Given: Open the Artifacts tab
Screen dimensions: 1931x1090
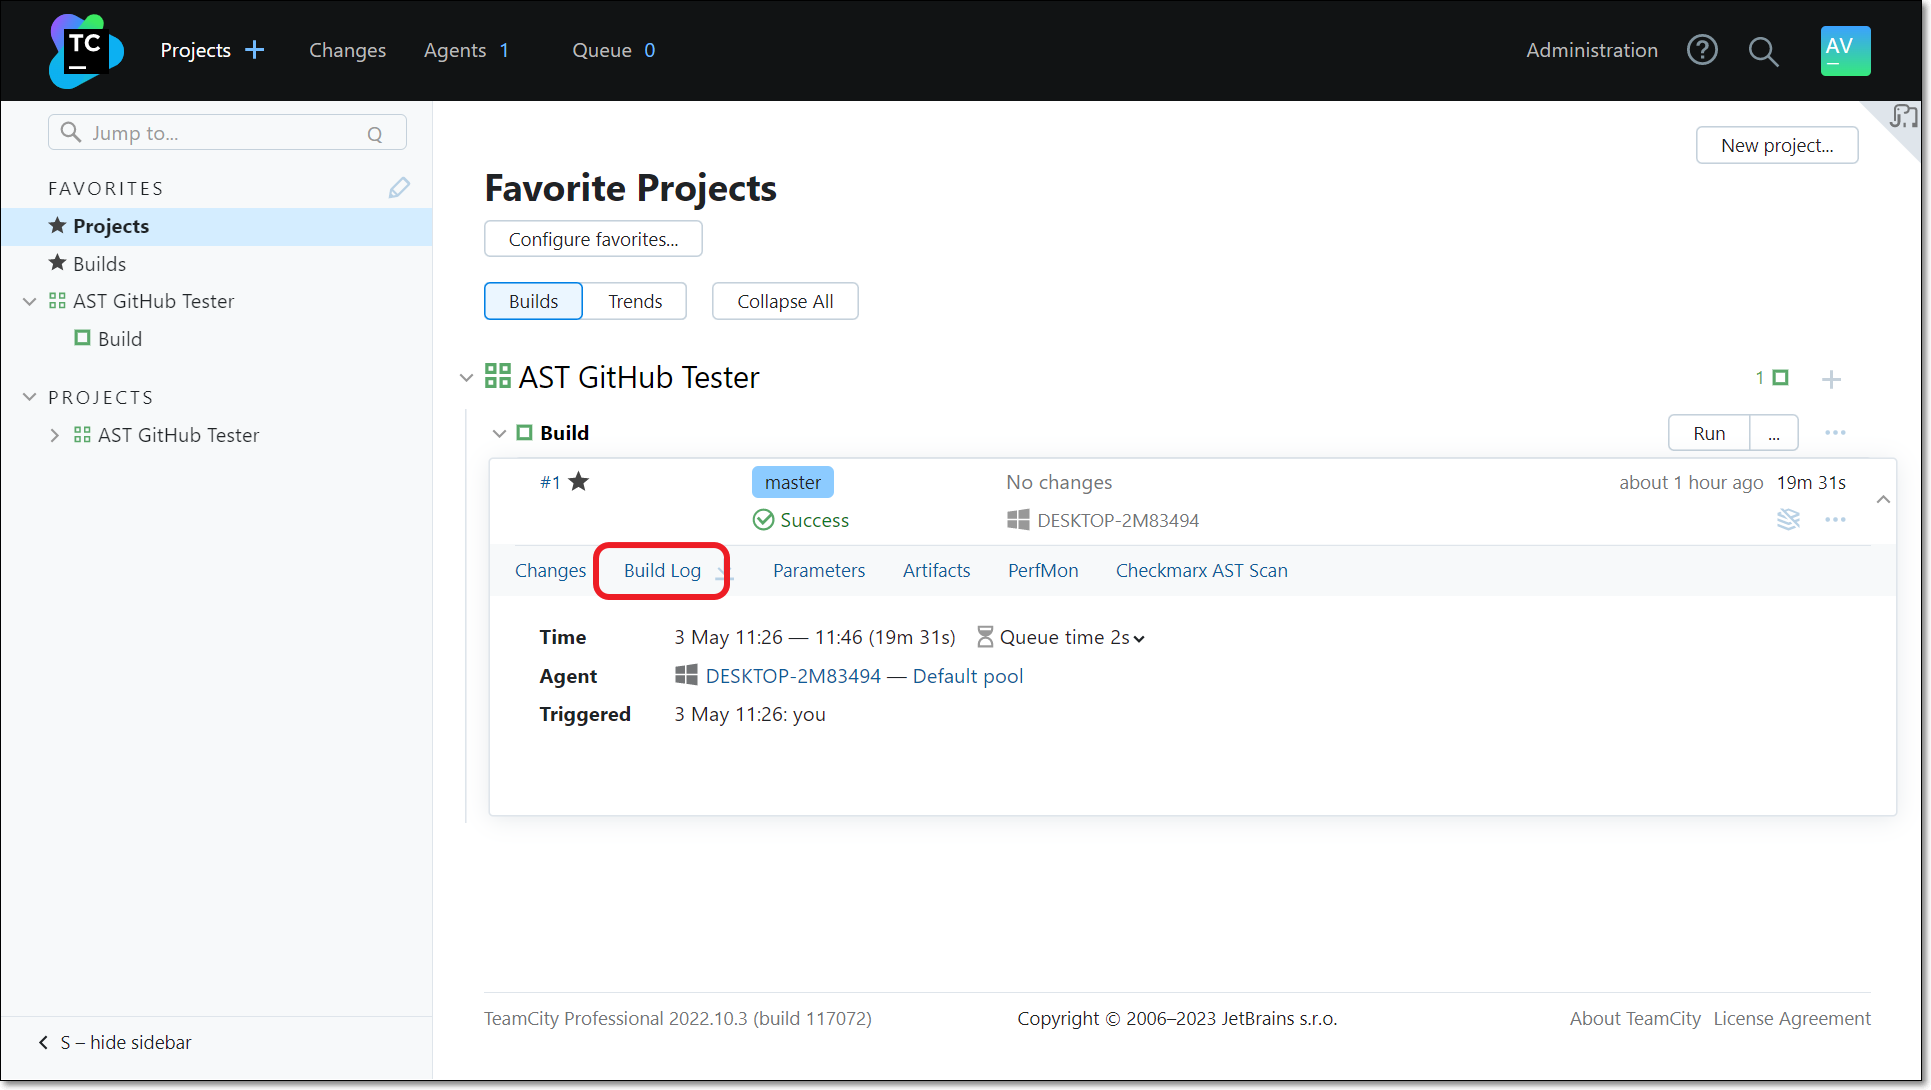Looking at the screenshot, I should [x=936, y=570].
